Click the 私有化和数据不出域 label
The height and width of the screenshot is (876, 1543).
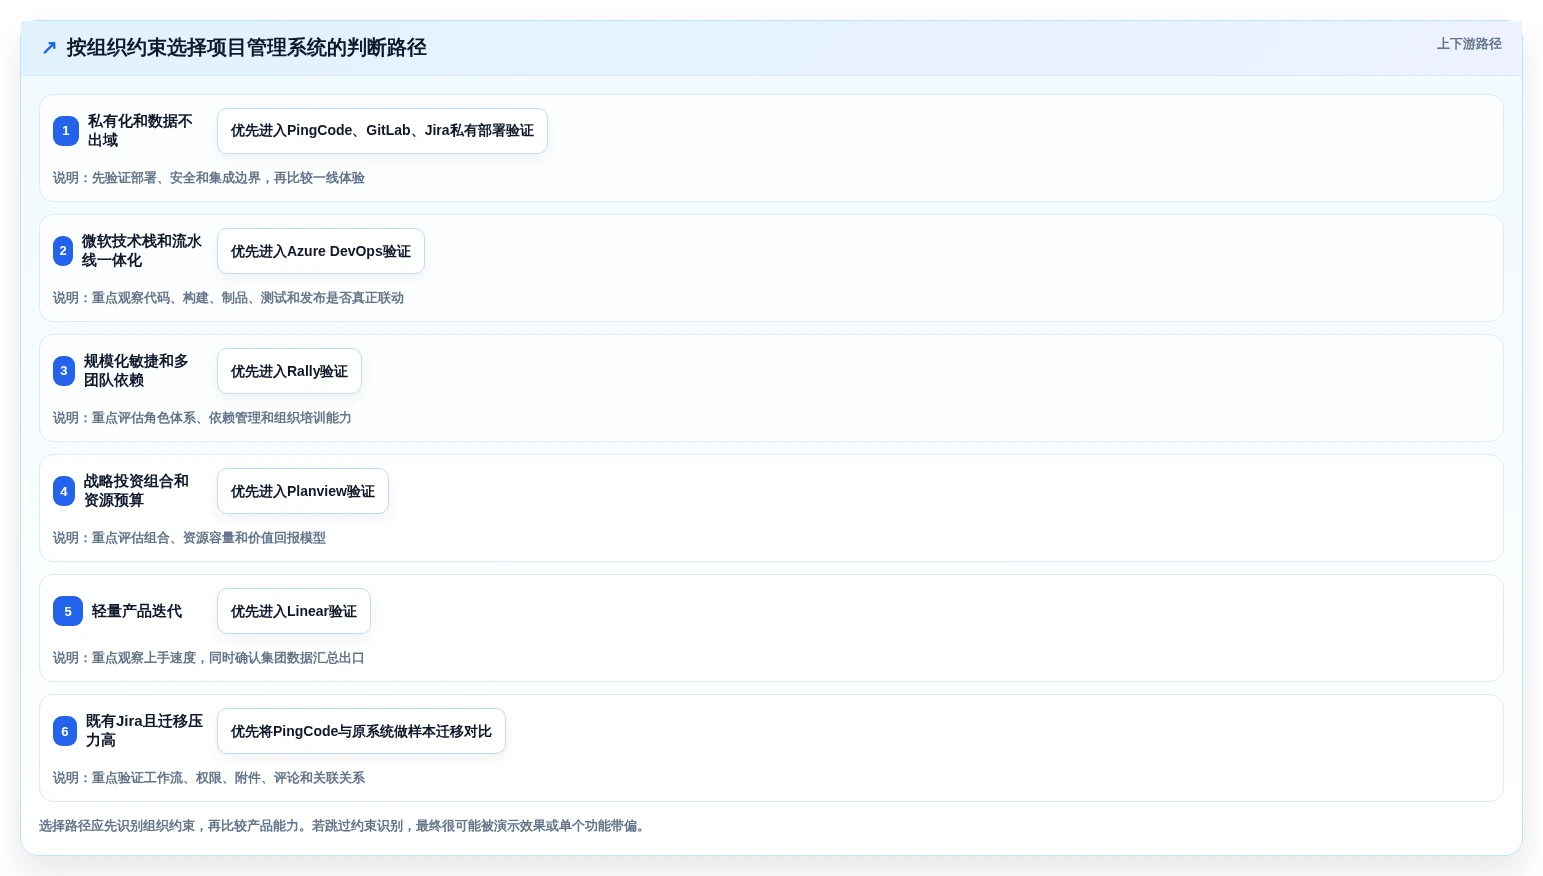(140, 131)
